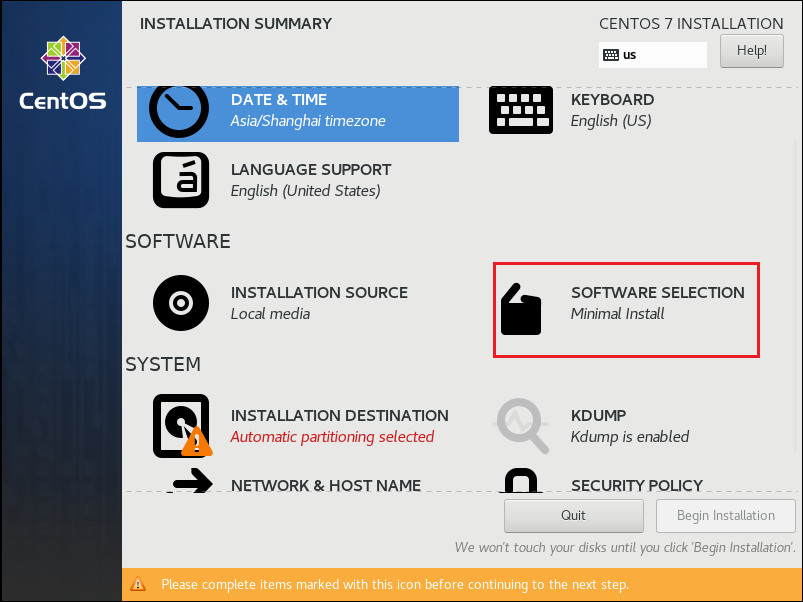Click the orange warning message text
This screenshot has height=602, width=803.
(x=395, y=584)
